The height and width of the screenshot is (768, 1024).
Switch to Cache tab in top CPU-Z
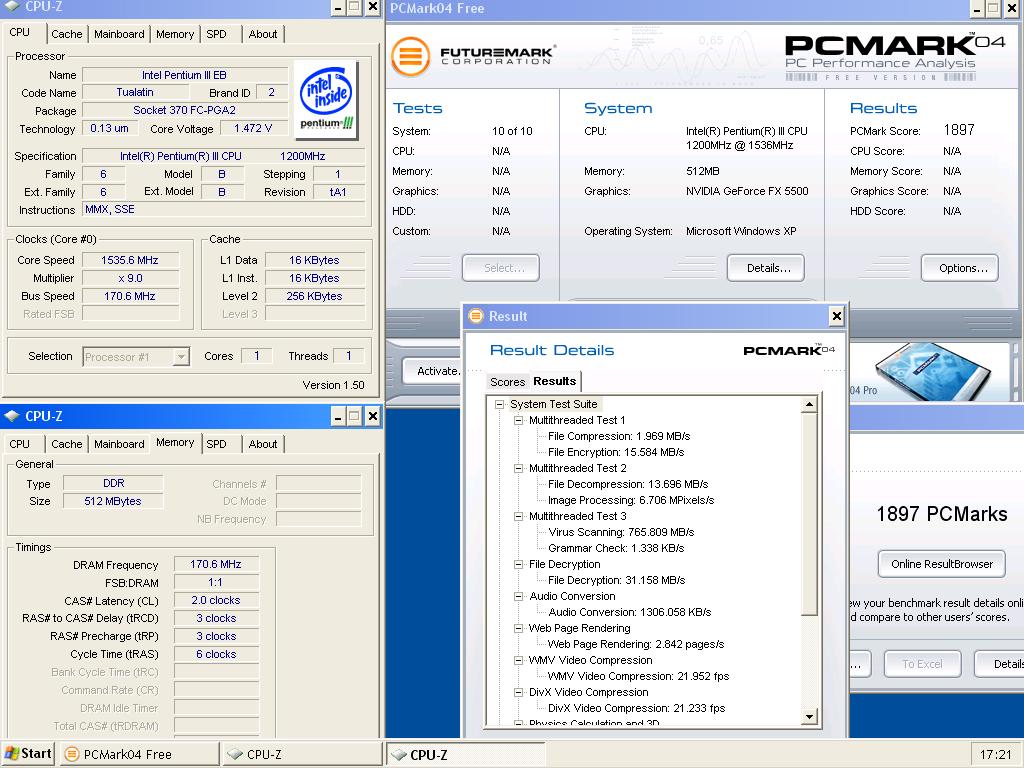tap(67, 34)
